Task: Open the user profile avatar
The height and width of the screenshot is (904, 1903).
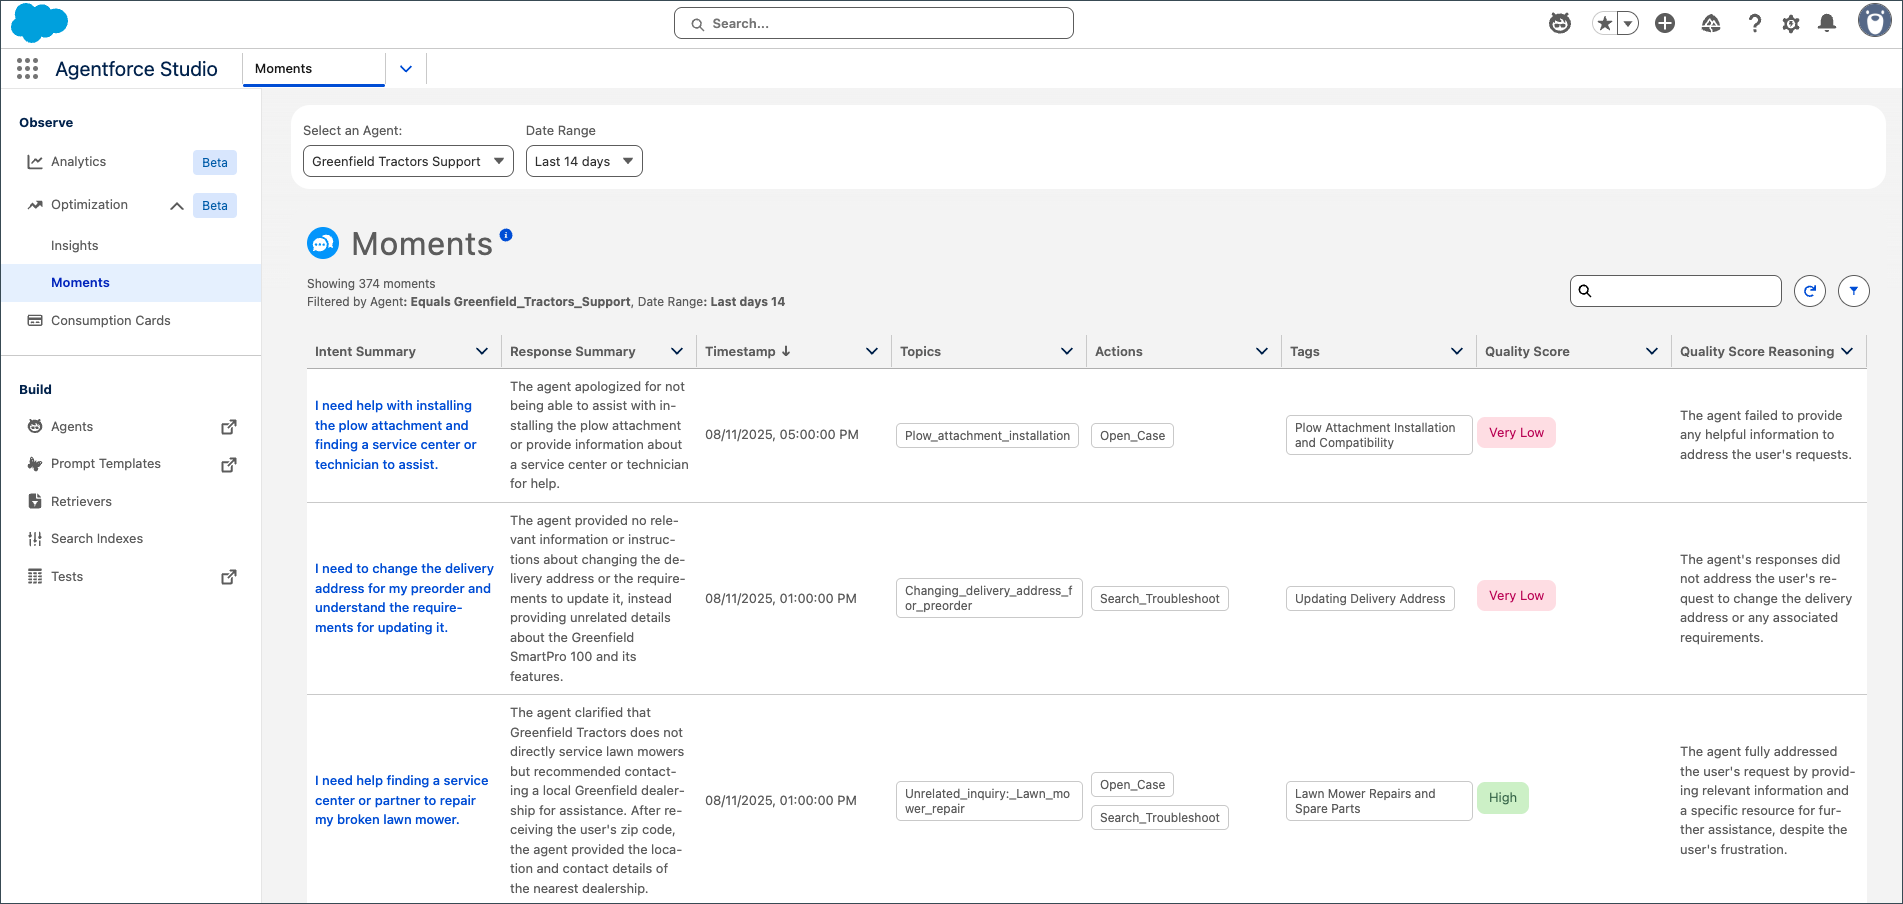Action: coord(1874,20)
